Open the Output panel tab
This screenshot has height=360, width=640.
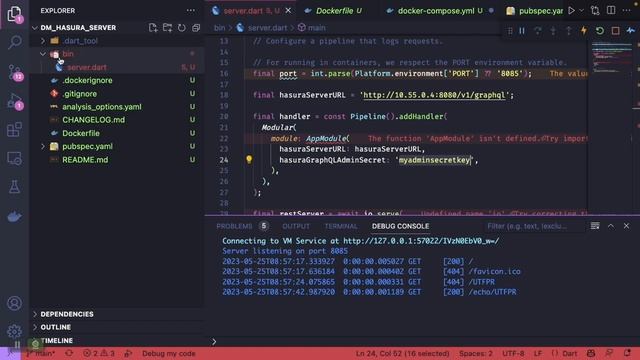pos(296,226)
